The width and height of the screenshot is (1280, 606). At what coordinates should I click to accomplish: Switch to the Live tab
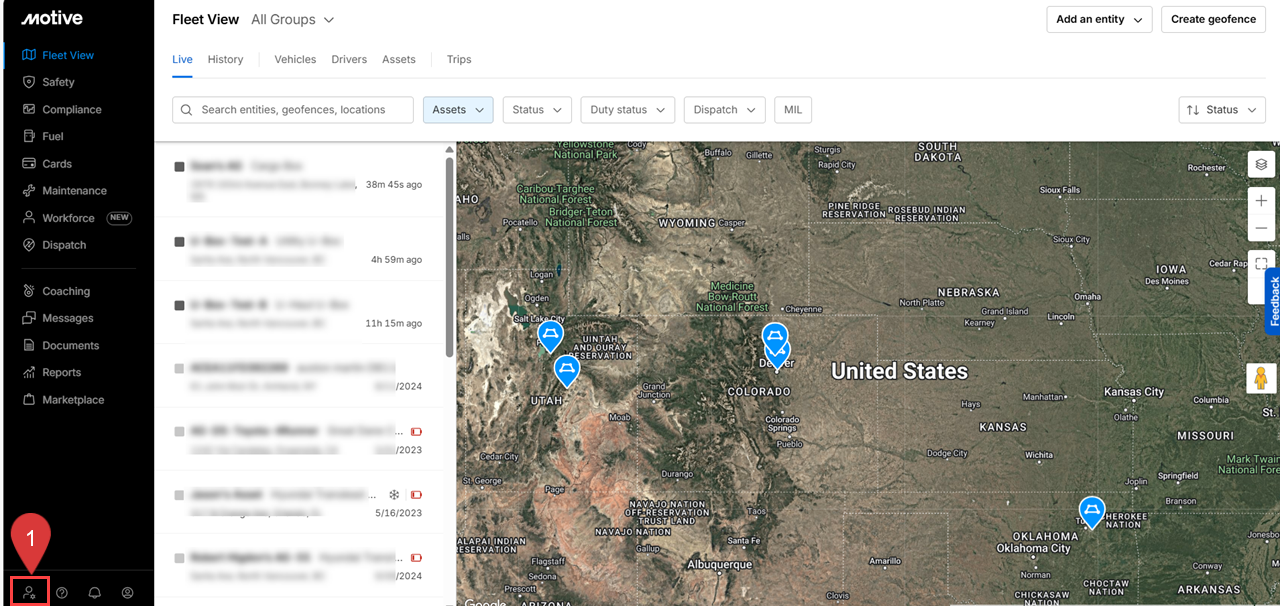point(182,59)
